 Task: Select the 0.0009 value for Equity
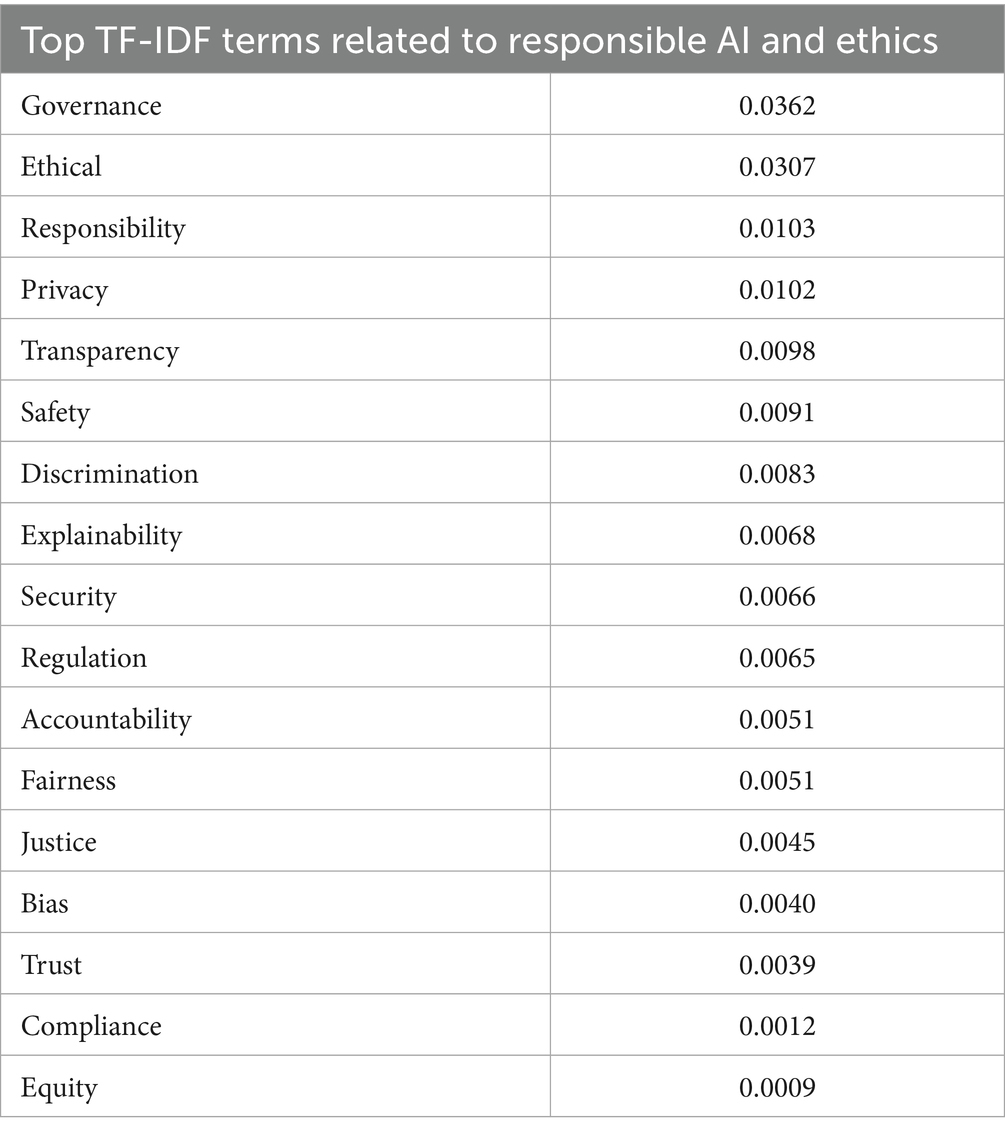click(777, 1087)
